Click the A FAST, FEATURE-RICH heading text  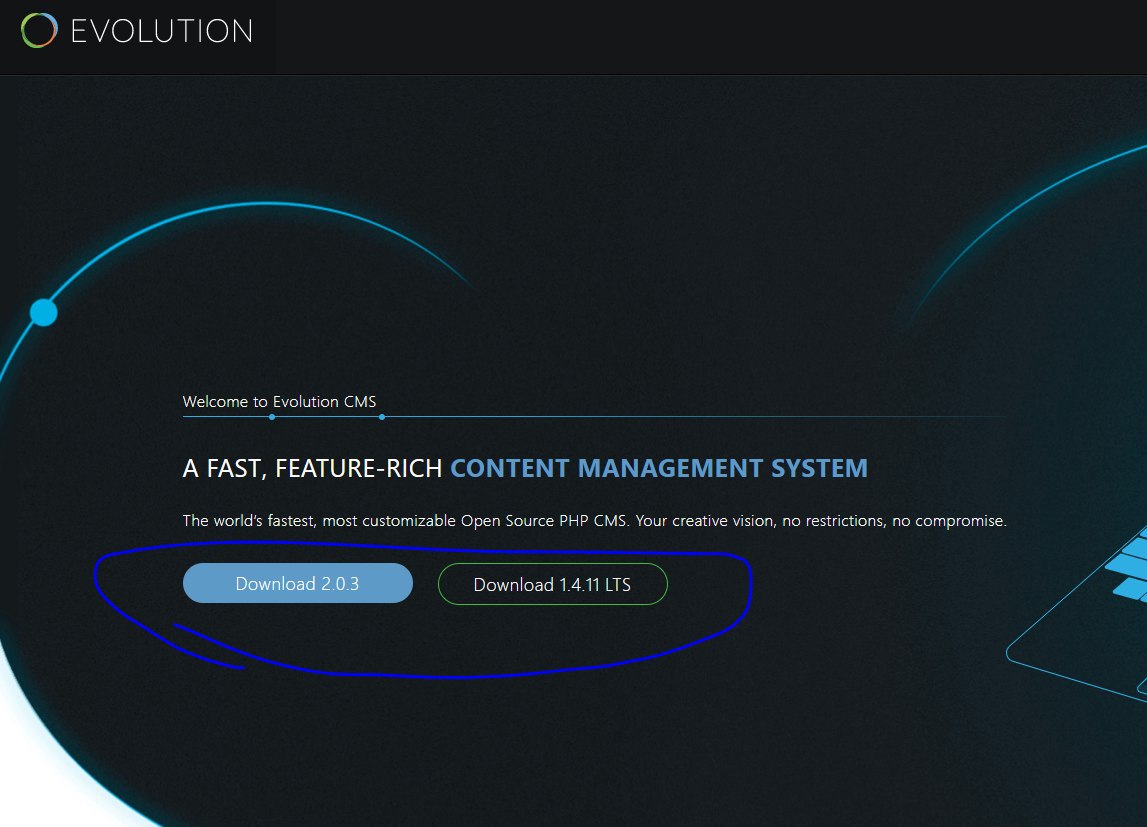pos(312,468)
